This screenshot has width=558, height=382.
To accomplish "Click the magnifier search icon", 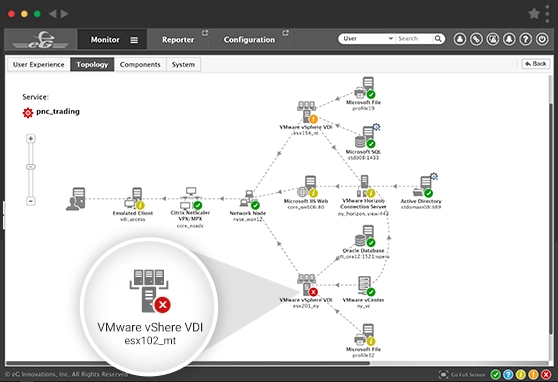I will click(x=438, y=38).
